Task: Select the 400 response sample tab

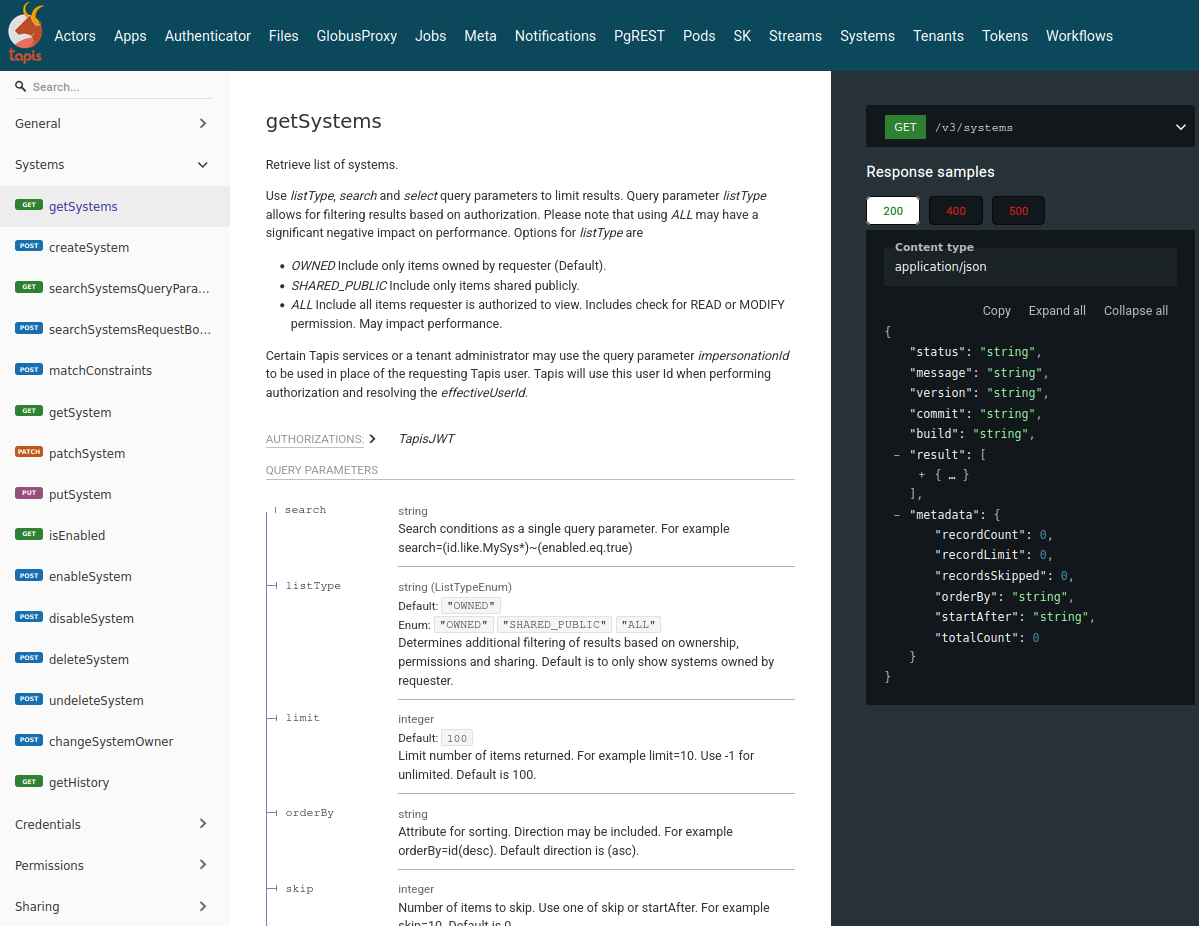Action: click(x=955, y=211)
